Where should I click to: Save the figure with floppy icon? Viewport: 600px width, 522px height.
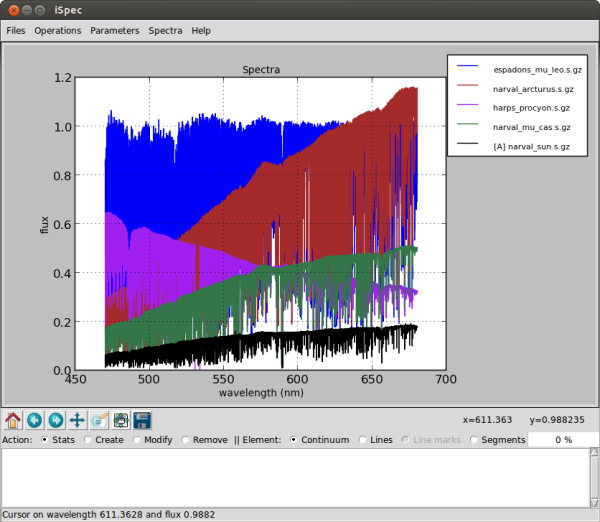(142, 420)
